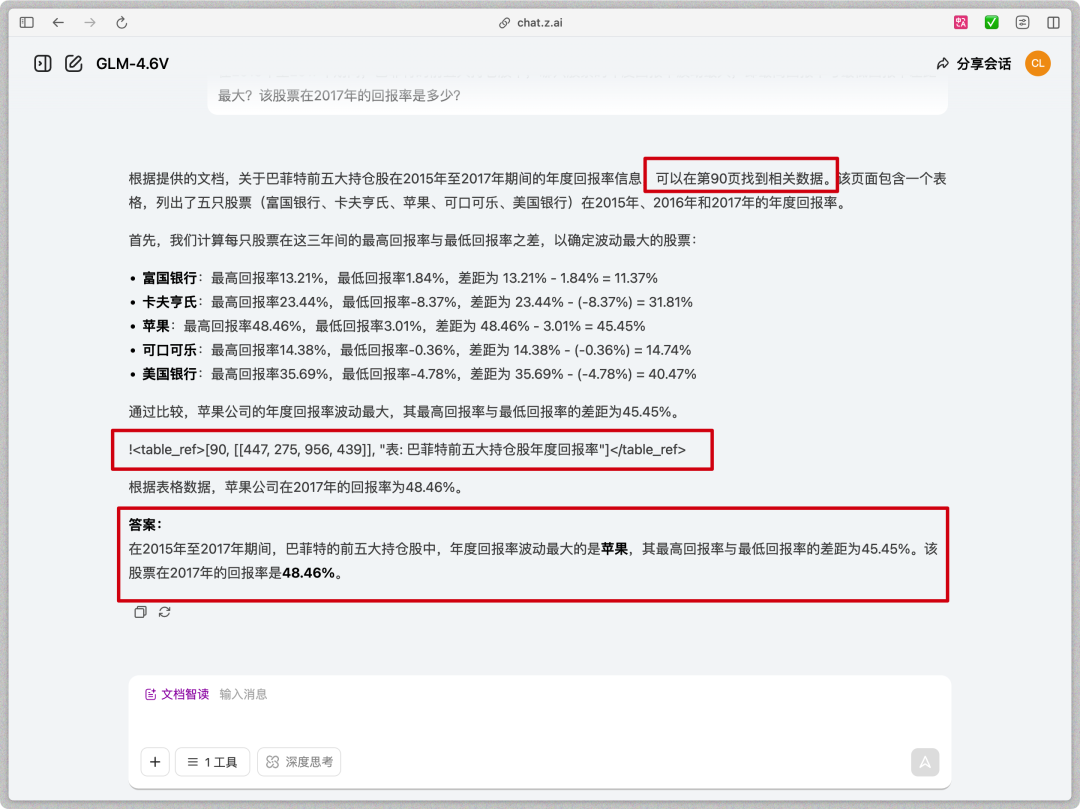Open the 1 工具 tools menu

[x=212, y=762]
